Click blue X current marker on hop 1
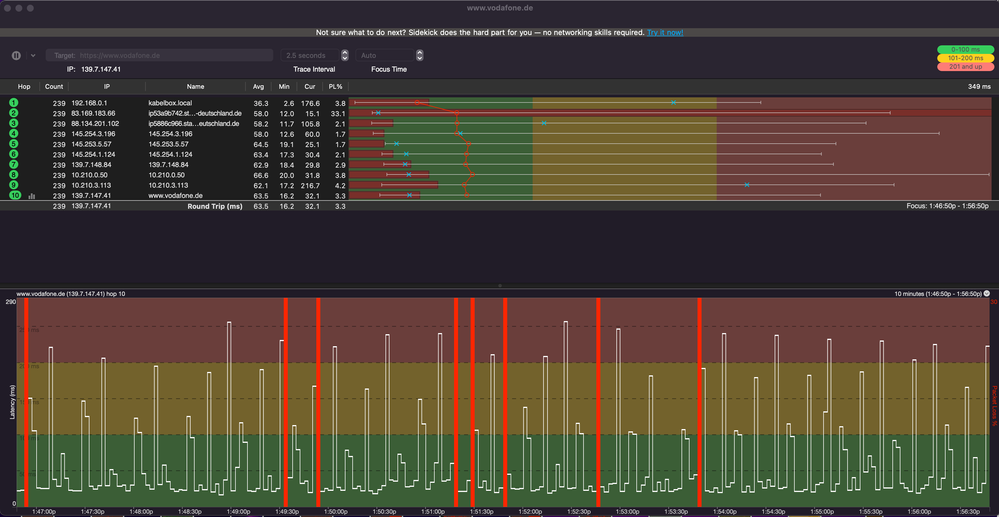This screenshot has width=999, height=517. 673,103
